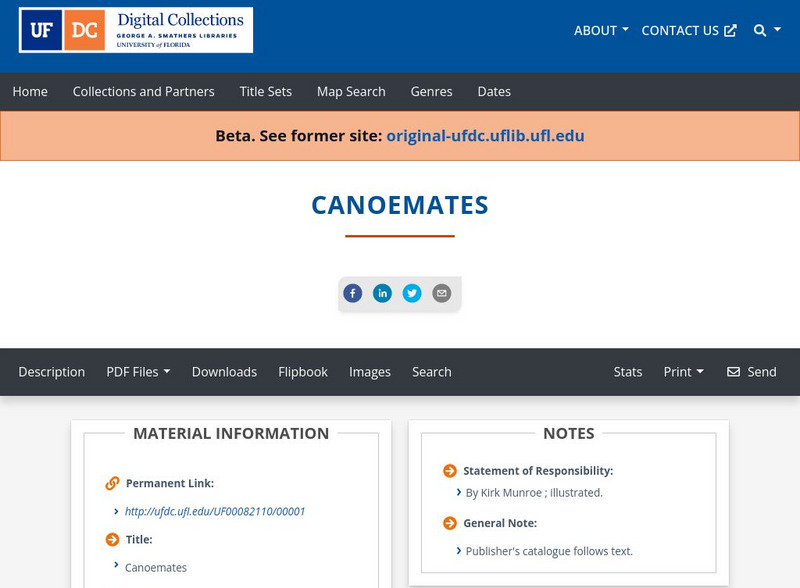The image size is (800, 588).
Task: Open permanent link ufdc.ufl.edu/UF00082110/00001
Action: (215, 511)
